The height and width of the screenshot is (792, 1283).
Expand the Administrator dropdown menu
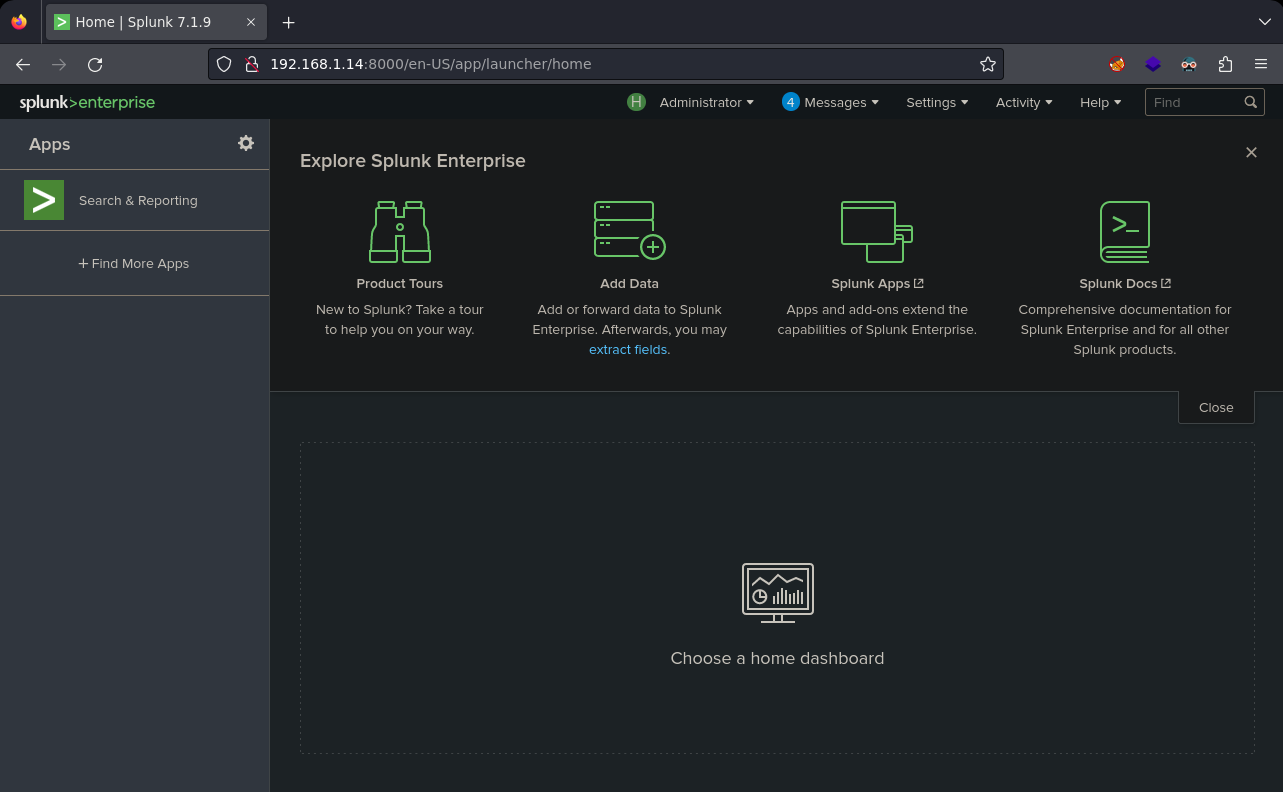tap(706, 102)
